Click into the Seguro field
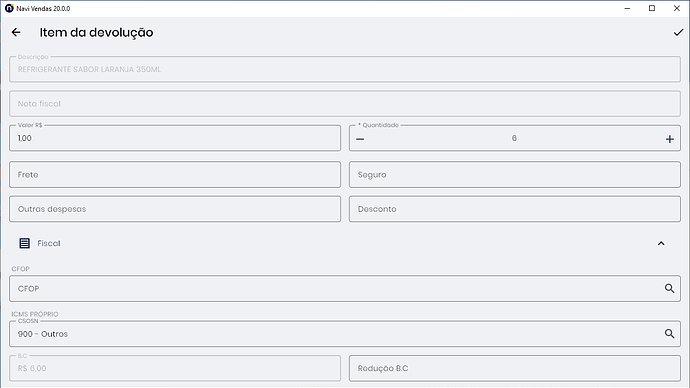Screen dimensions: 690x388 click(x=514, y=175)
